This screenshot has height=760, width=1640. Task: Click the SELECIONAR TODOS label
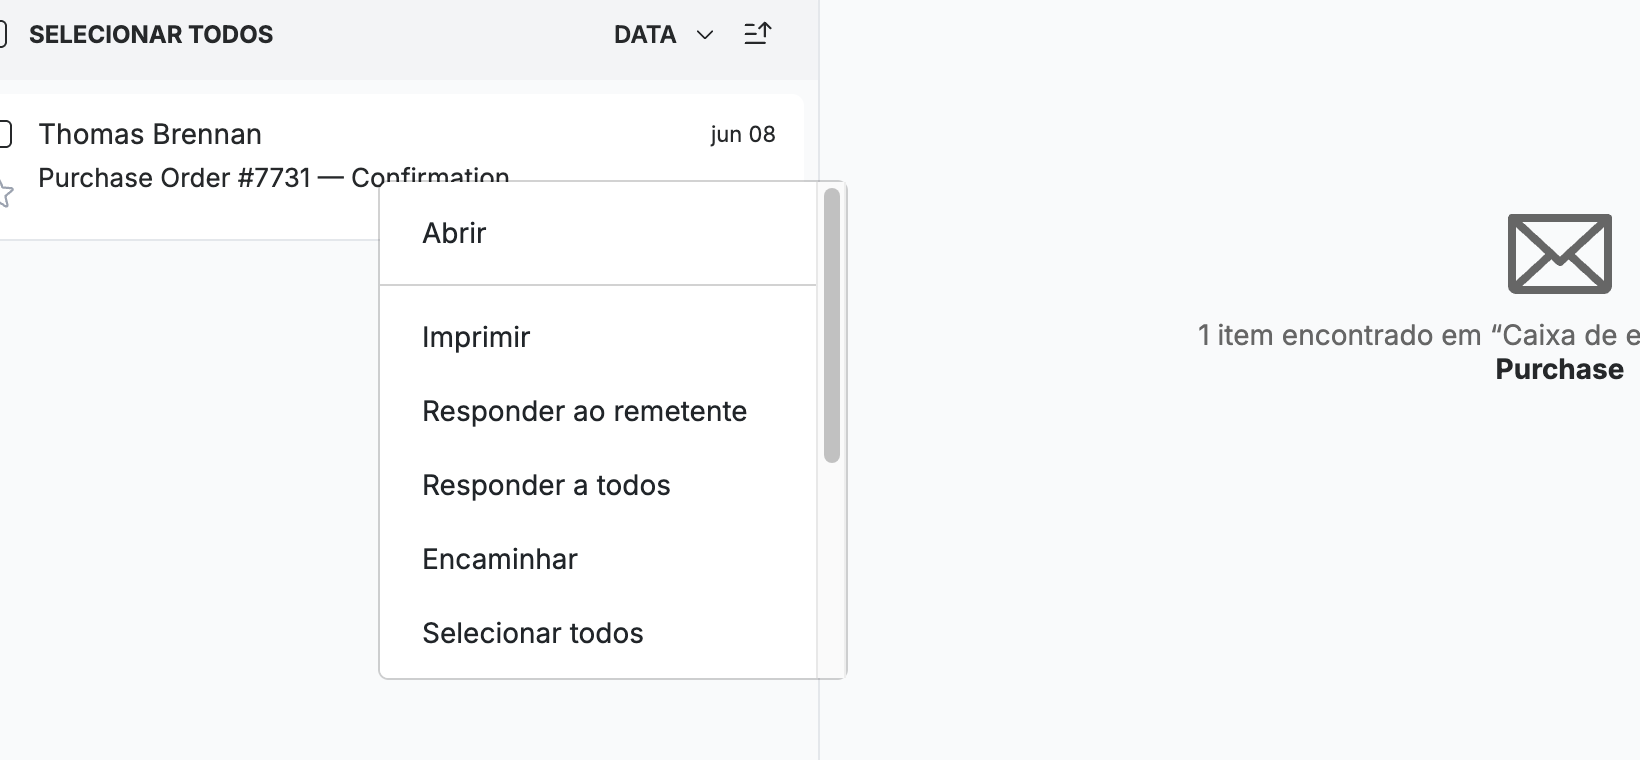tap(151, 34)
